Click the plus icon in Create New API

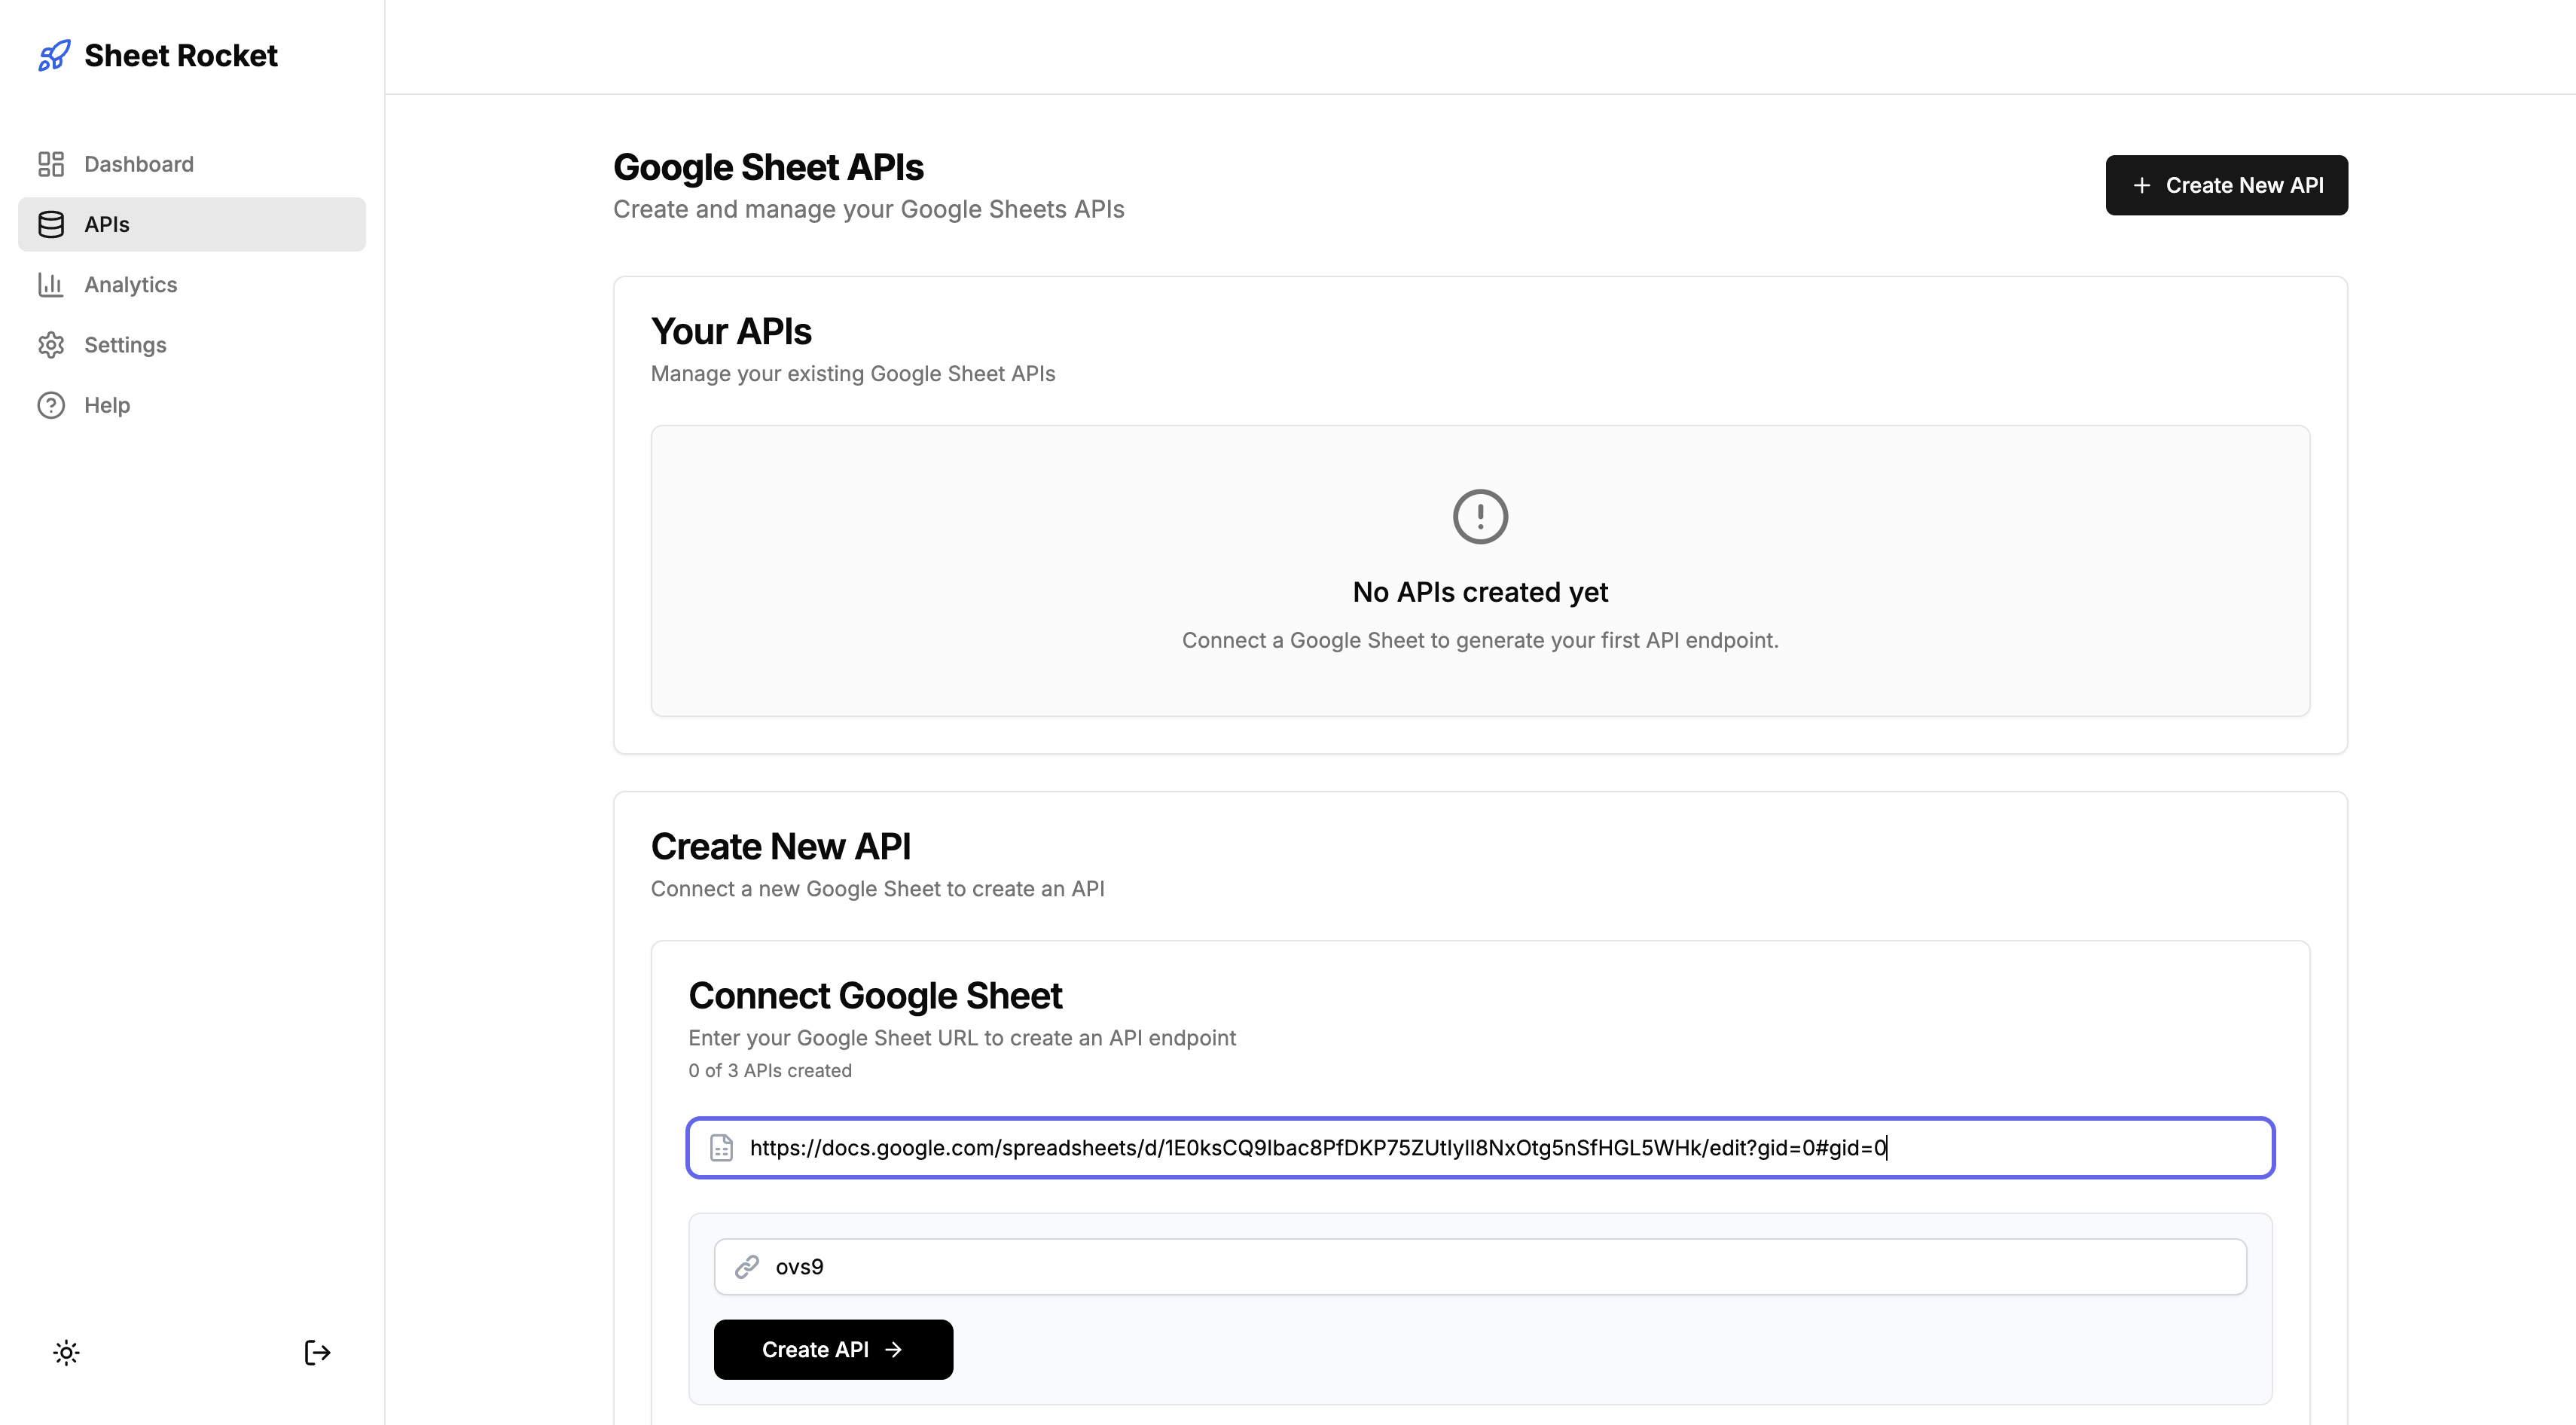(x=2141, y=185)
